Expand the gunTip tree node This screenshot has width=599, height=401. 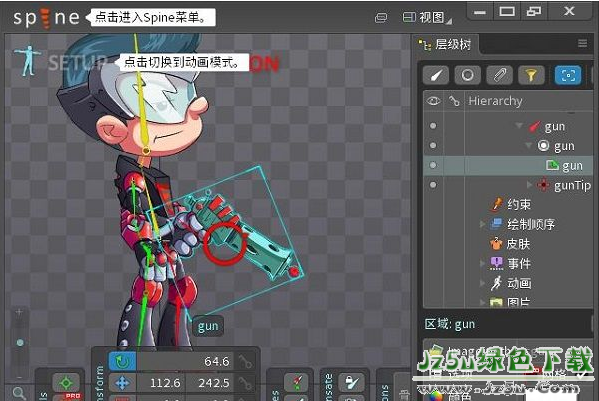(529, 185)
